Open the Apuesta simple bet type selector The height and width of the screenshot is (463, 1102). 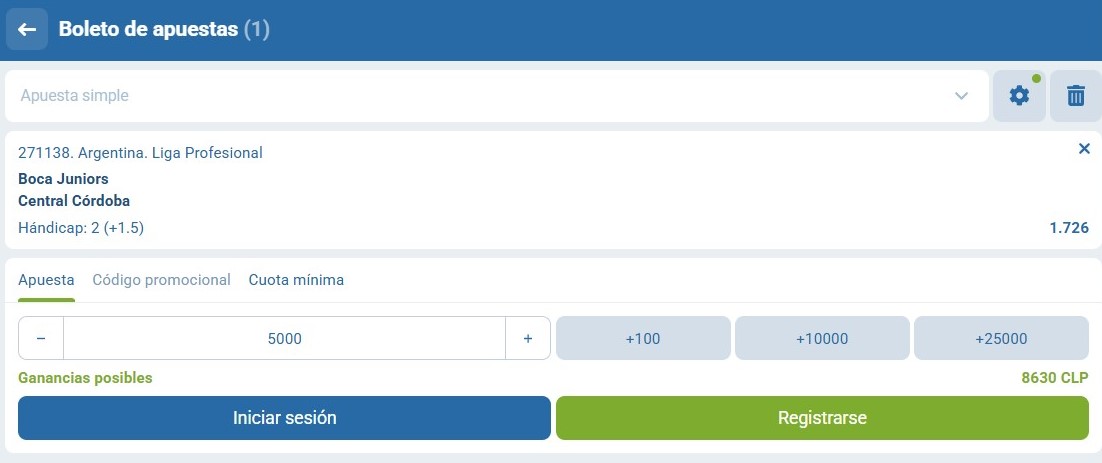496,96
